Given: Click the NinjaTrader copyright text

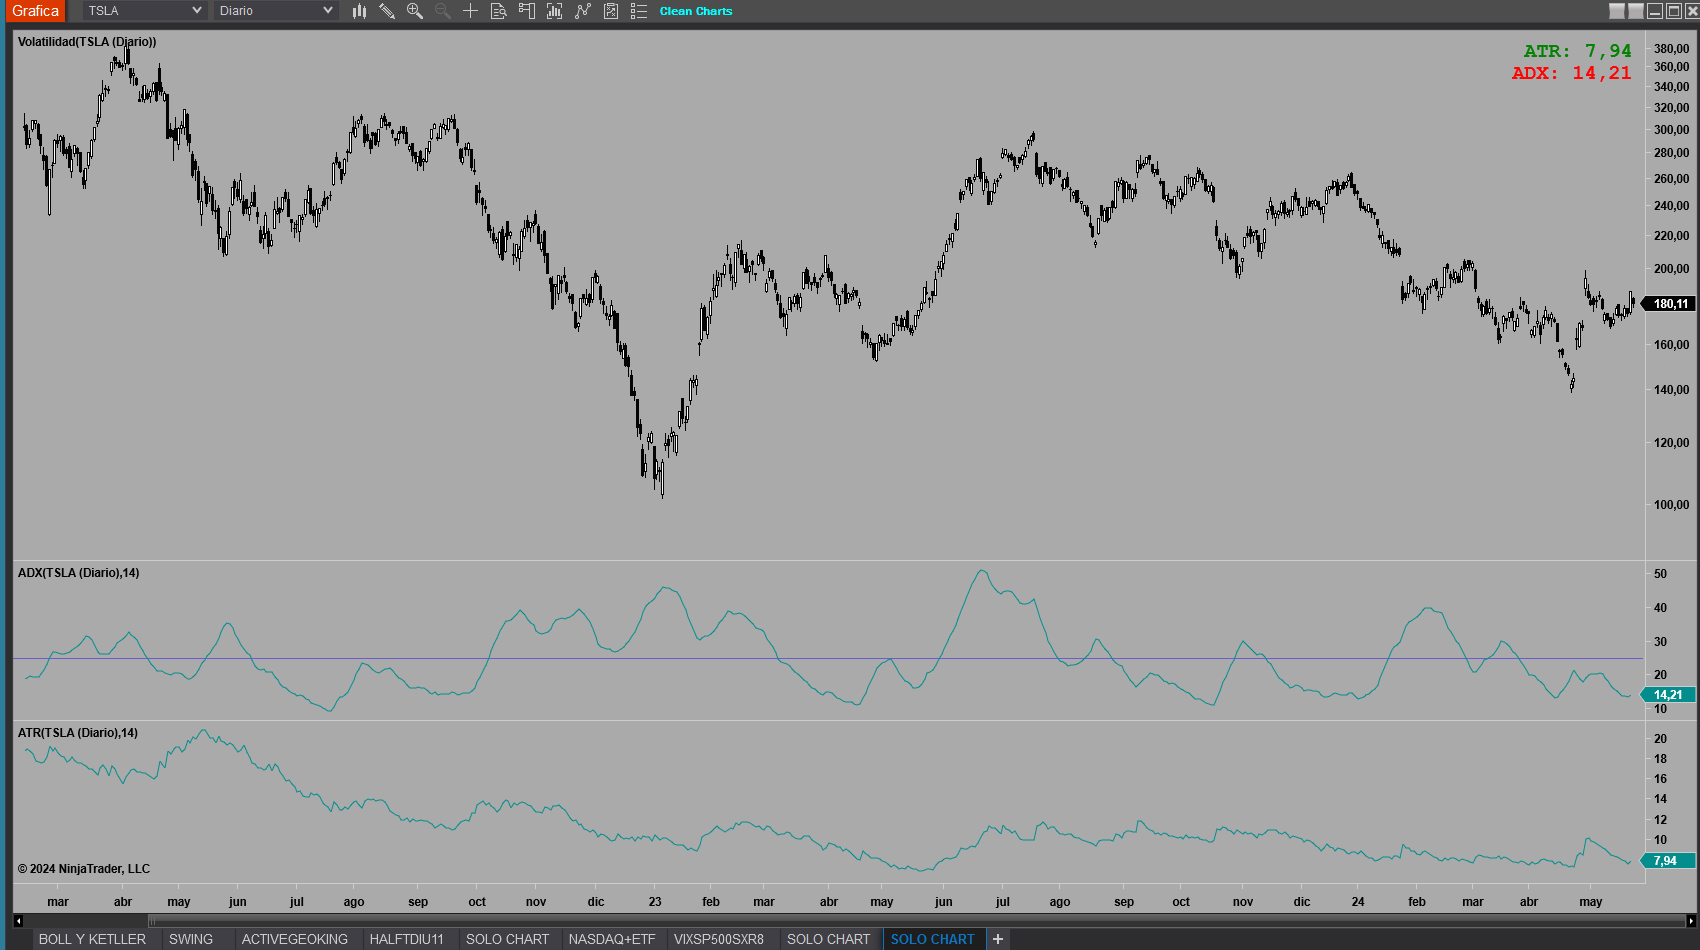Looking at the screenshot, I should 84,869.
